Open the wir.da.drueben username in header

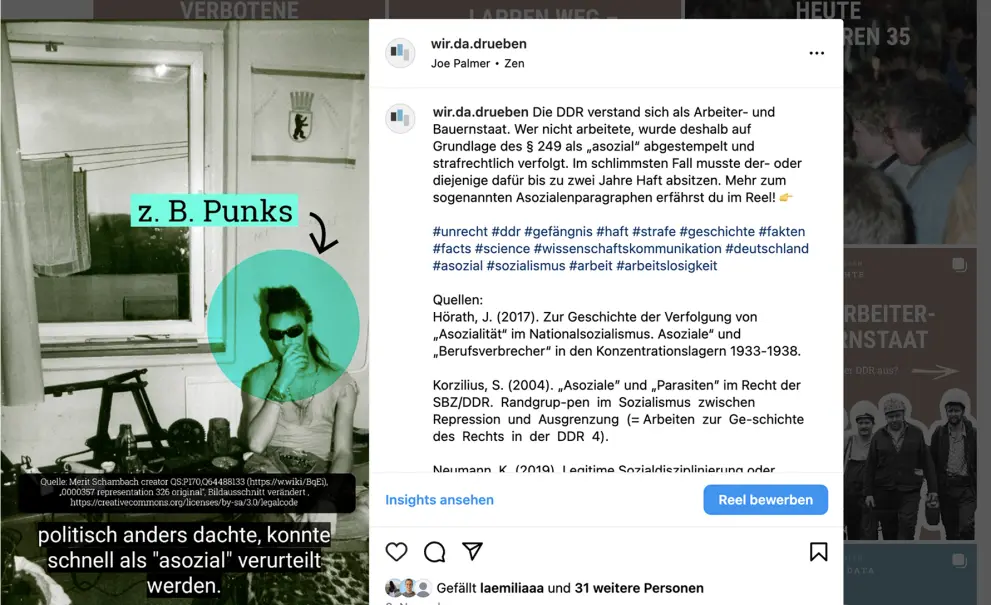pyautogui.click(x=478, y=44)
